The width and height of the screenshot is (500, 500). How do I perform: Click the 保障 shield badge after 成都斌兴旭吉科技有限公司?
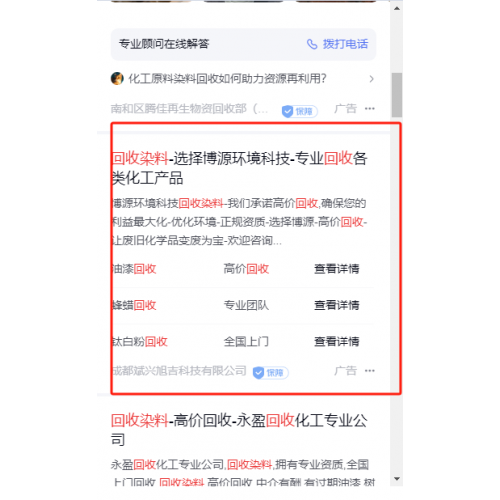(x=270, y=373)
